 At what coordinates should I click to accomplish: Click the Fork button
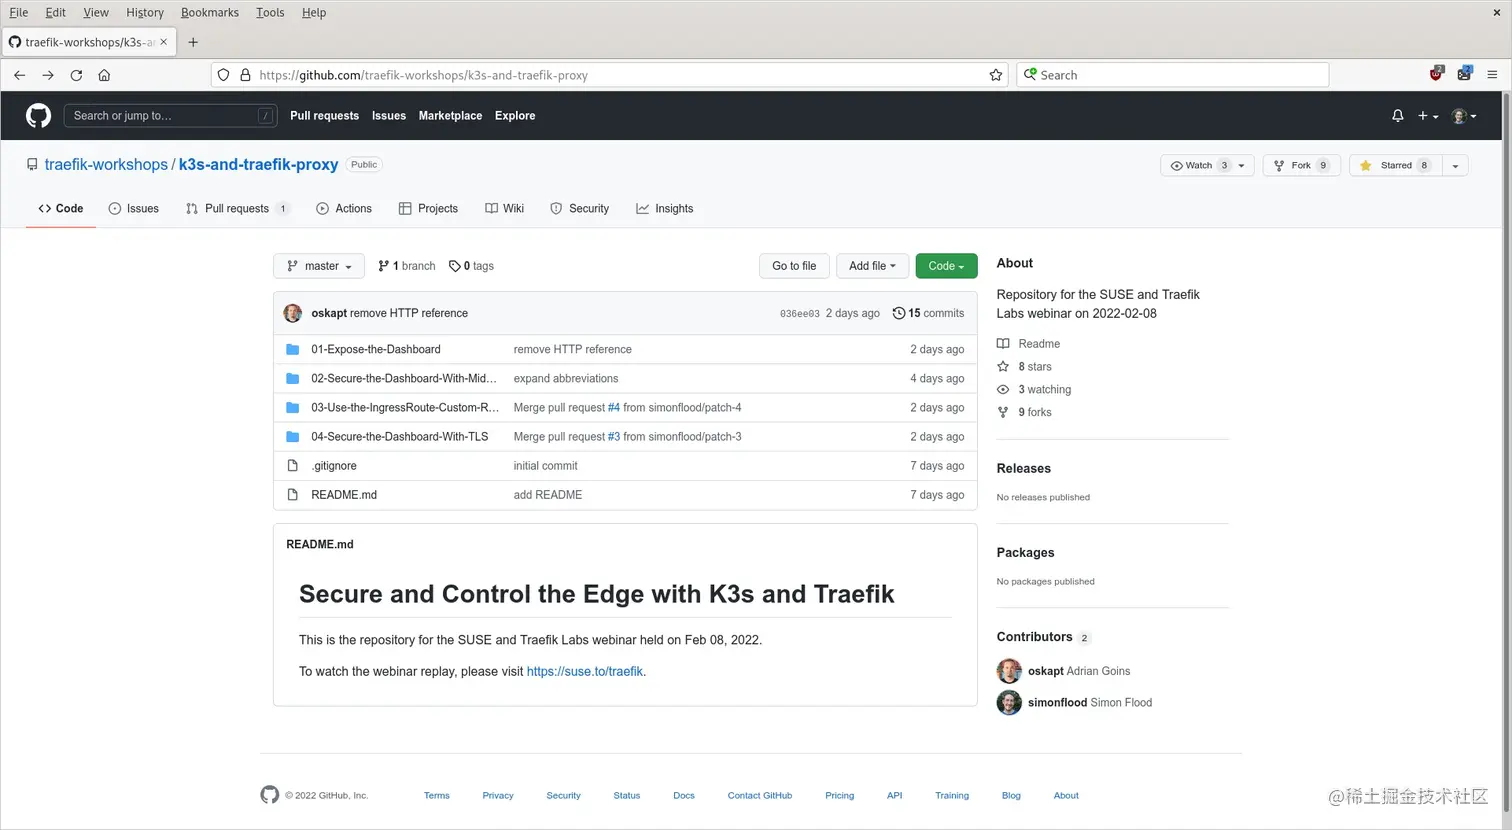pyautogui.click(x=1301, y=166)
